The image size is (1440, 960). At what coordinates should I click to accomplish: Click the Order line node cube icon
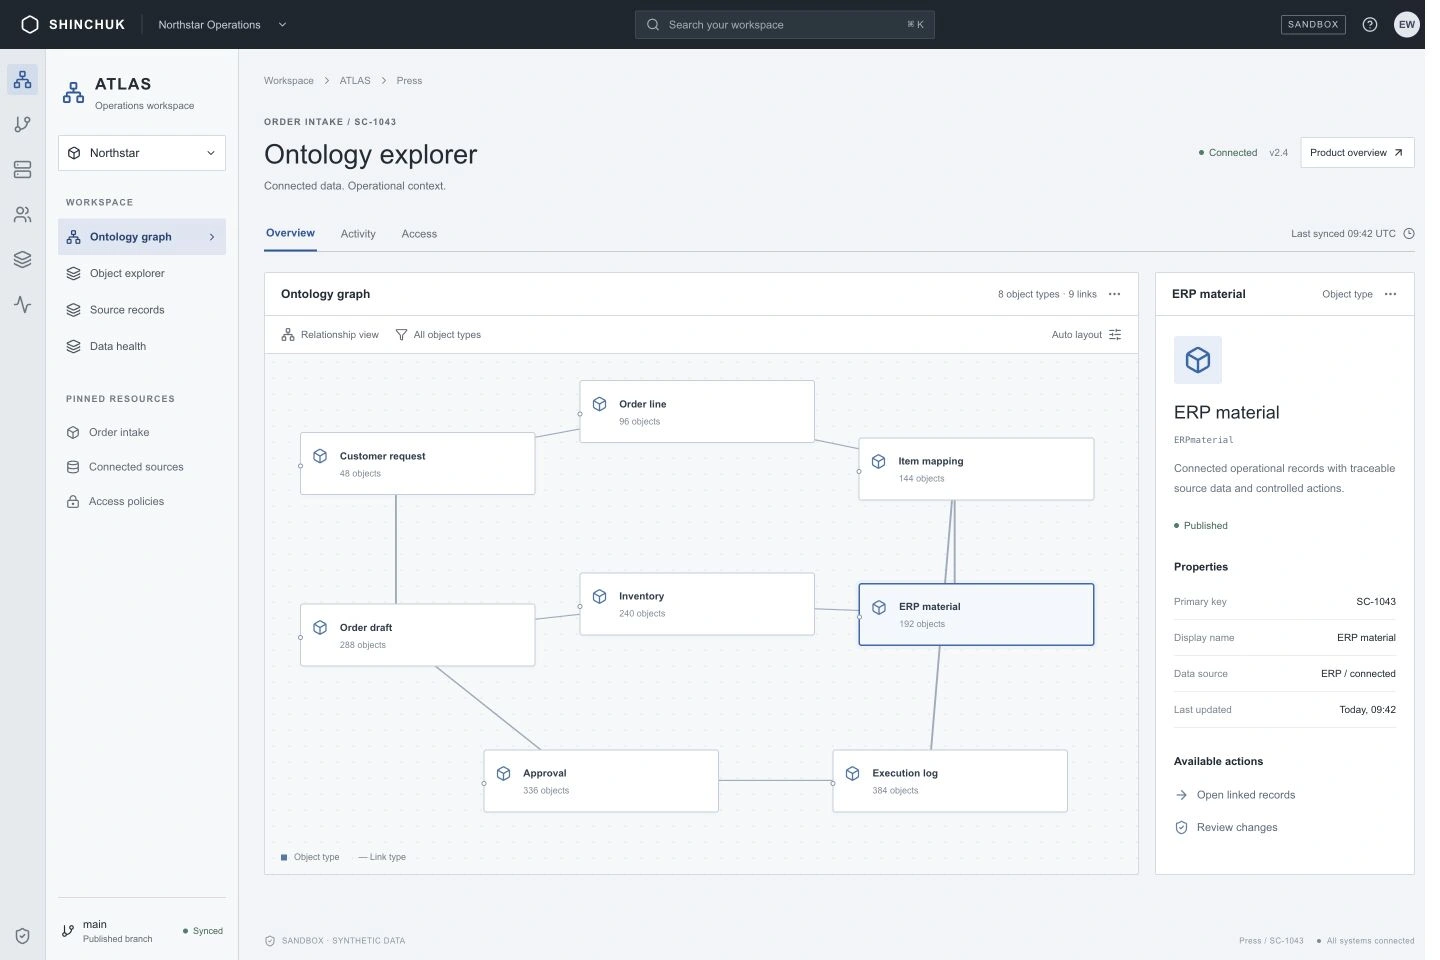tap(600, 404)
